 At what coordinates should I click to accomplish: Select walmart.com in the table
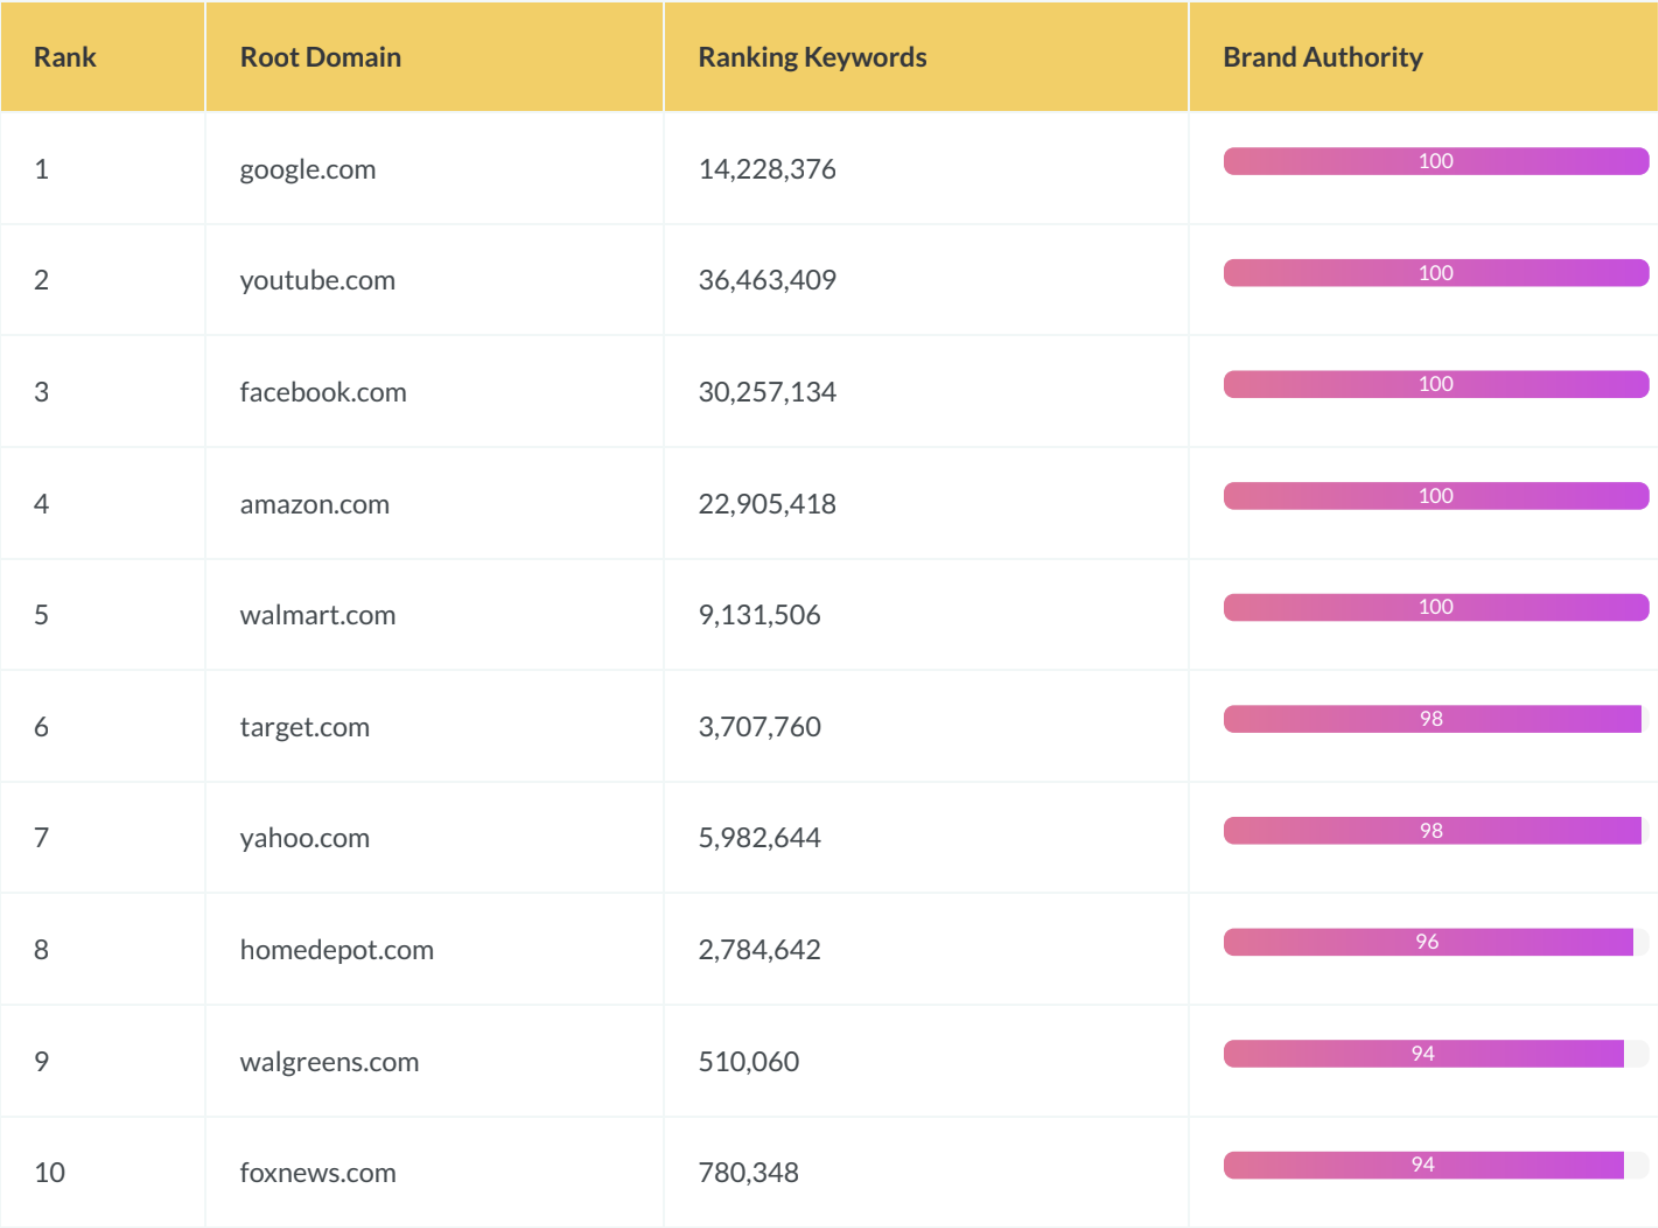click(x=318, y=615)
